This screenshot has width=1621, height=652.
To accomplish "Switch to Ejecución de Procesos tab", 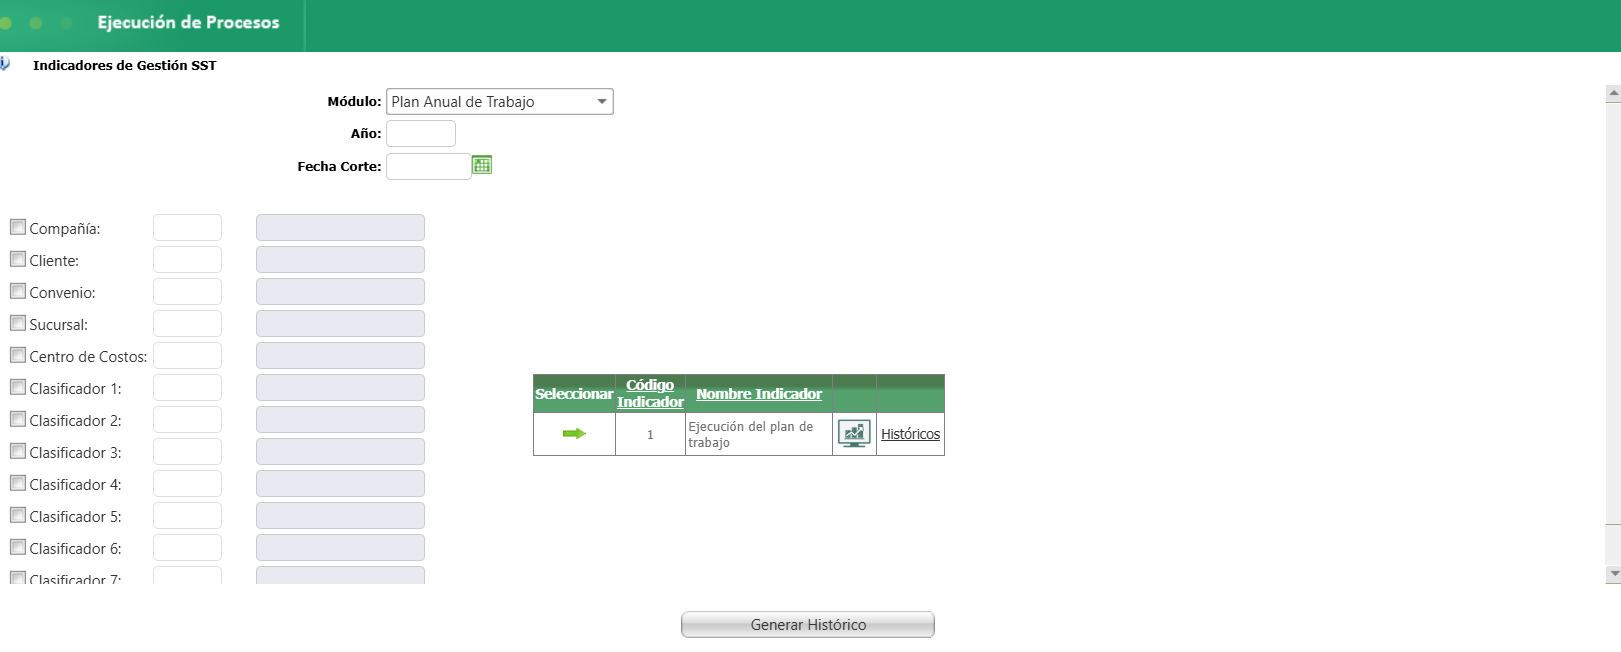I will (x=188, y=22).
